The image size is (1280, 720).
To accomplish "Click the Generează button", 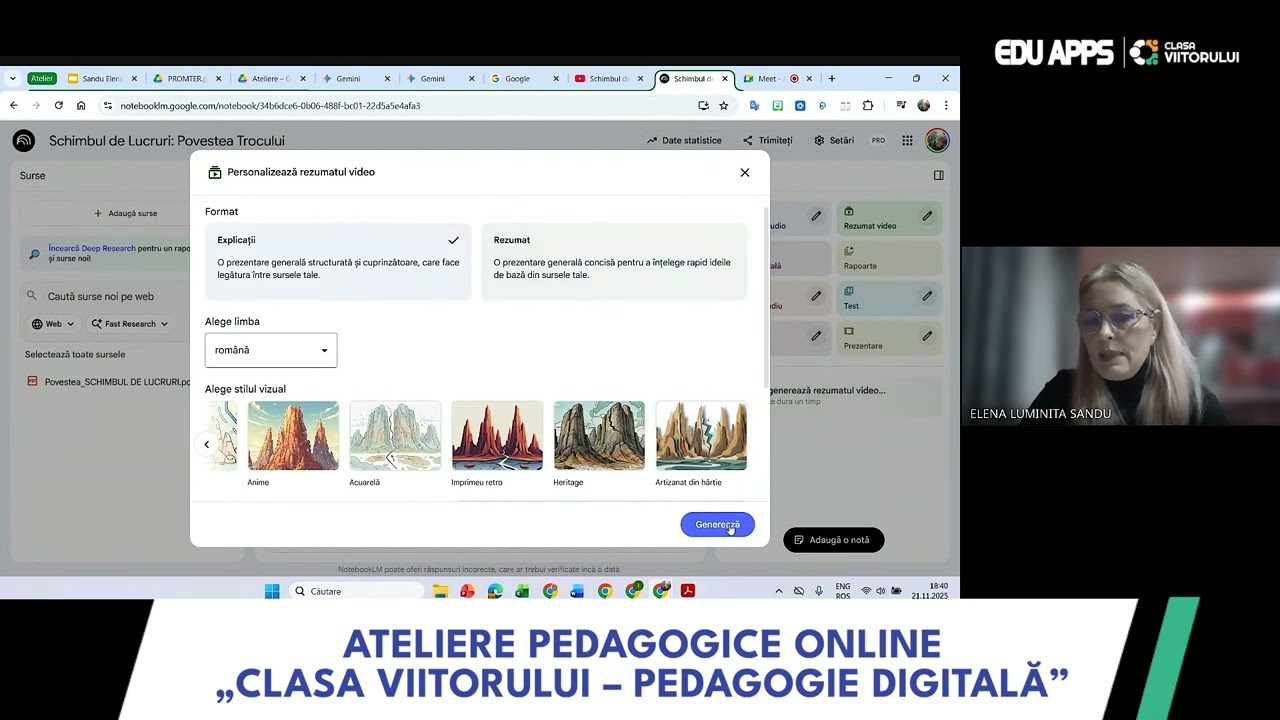I will (717, 525).
